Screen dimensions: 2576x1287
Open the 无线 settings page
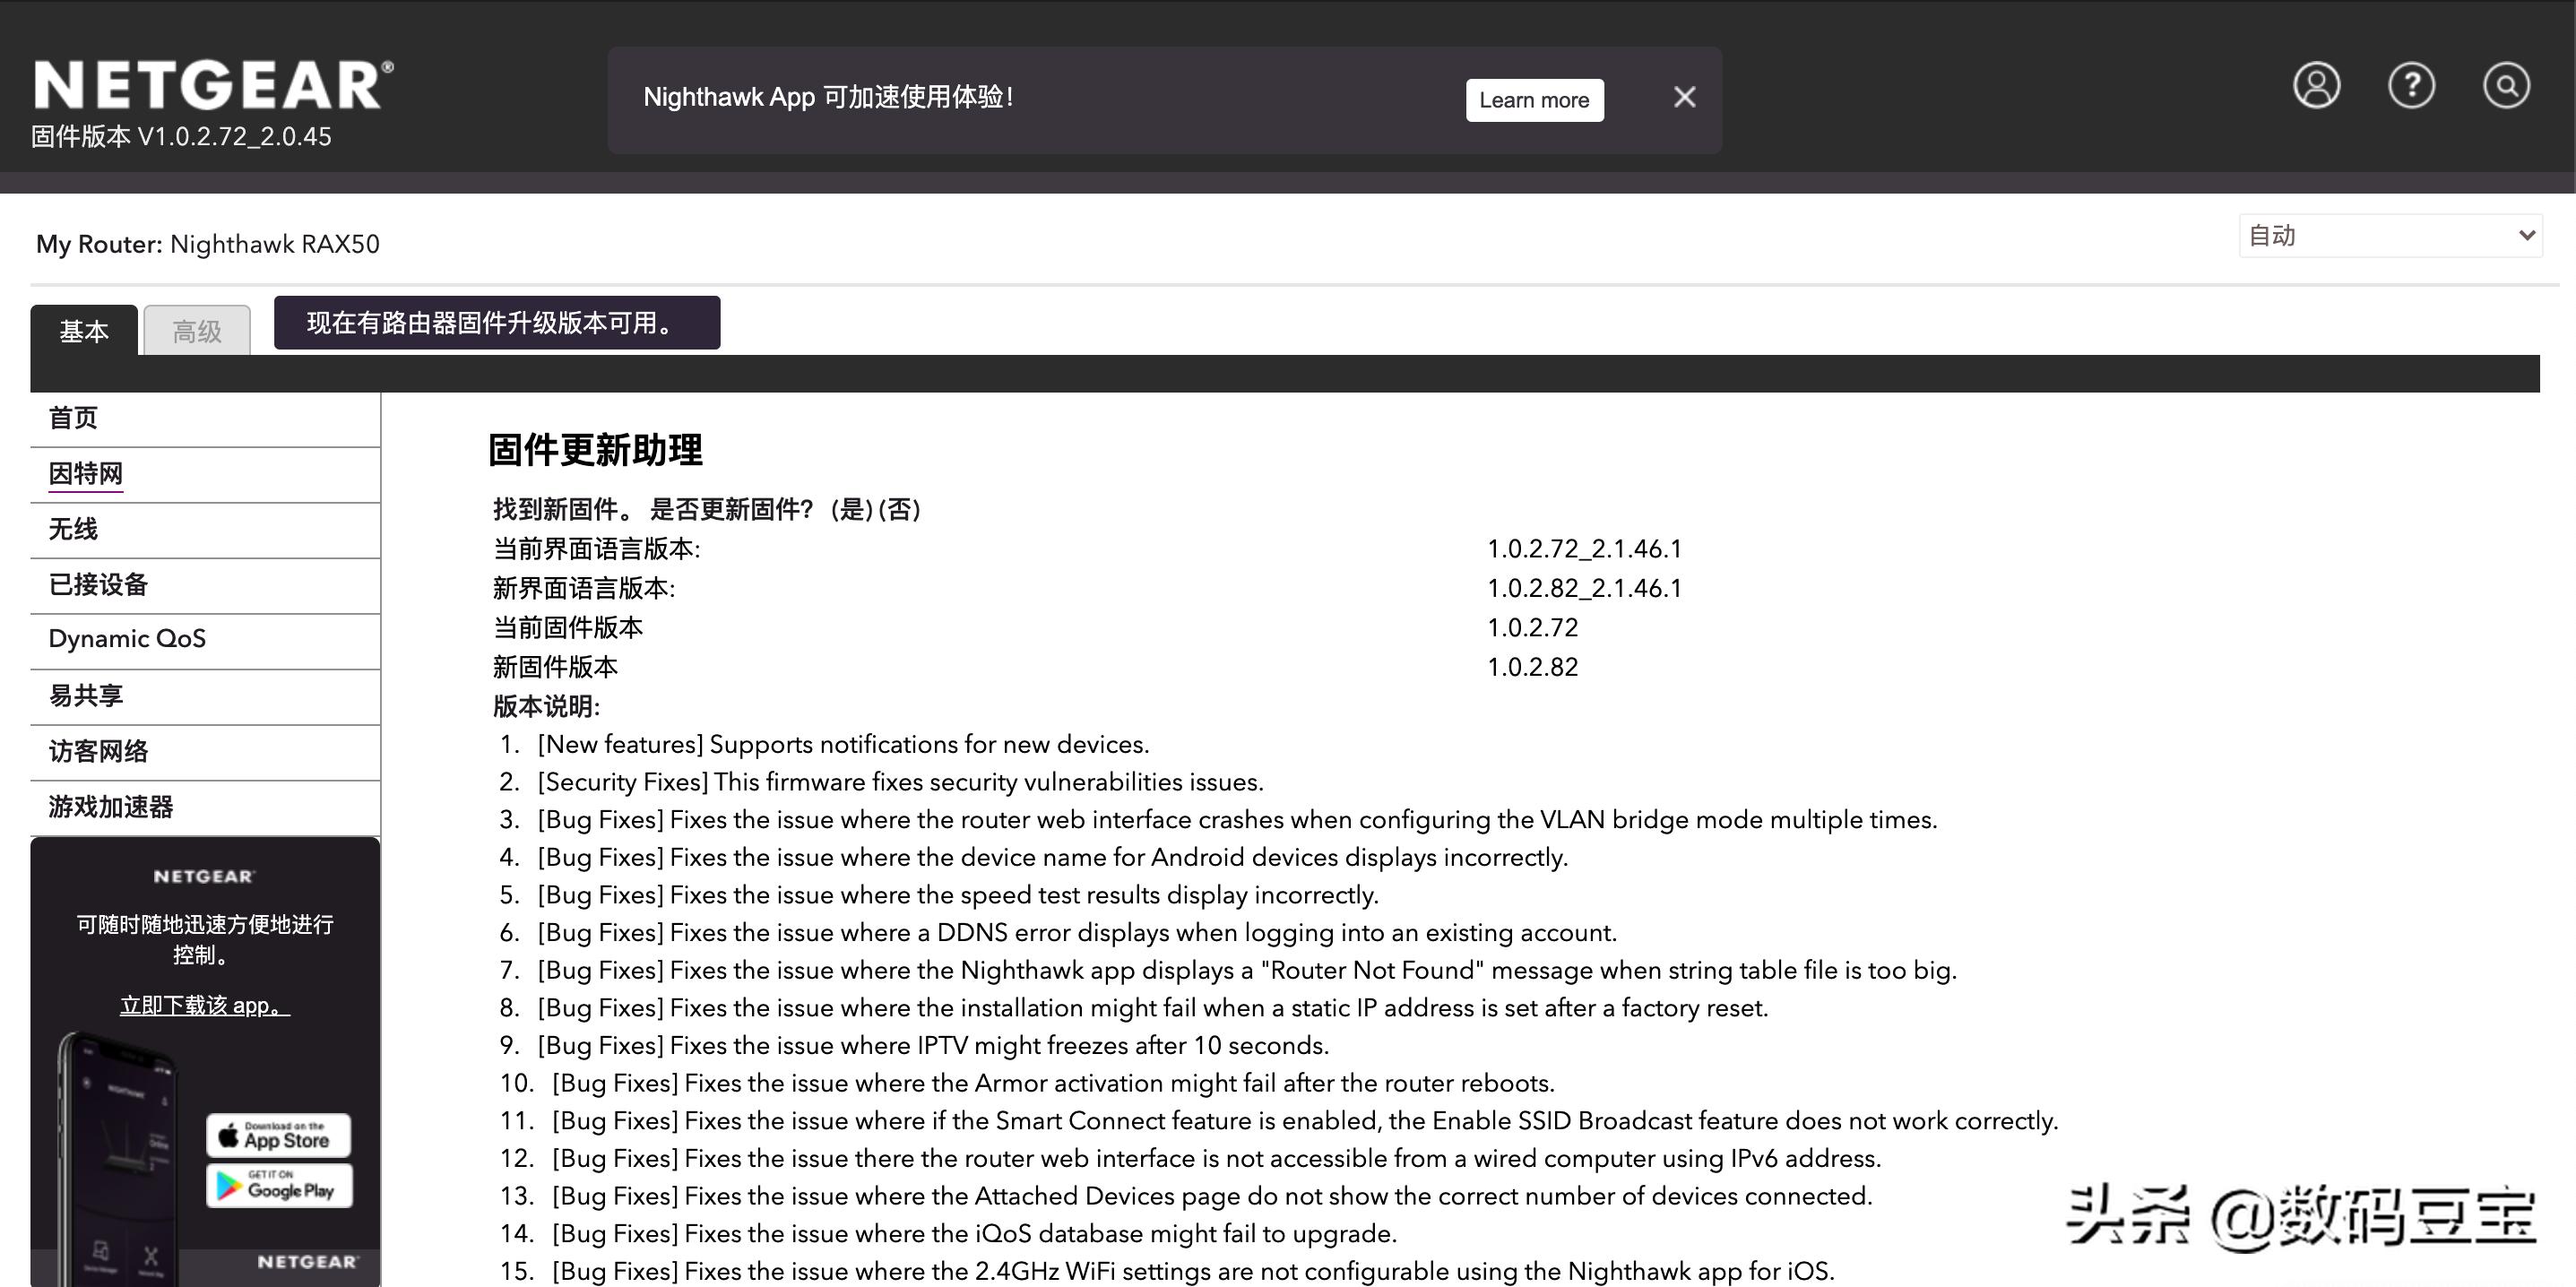pos(71,530)
